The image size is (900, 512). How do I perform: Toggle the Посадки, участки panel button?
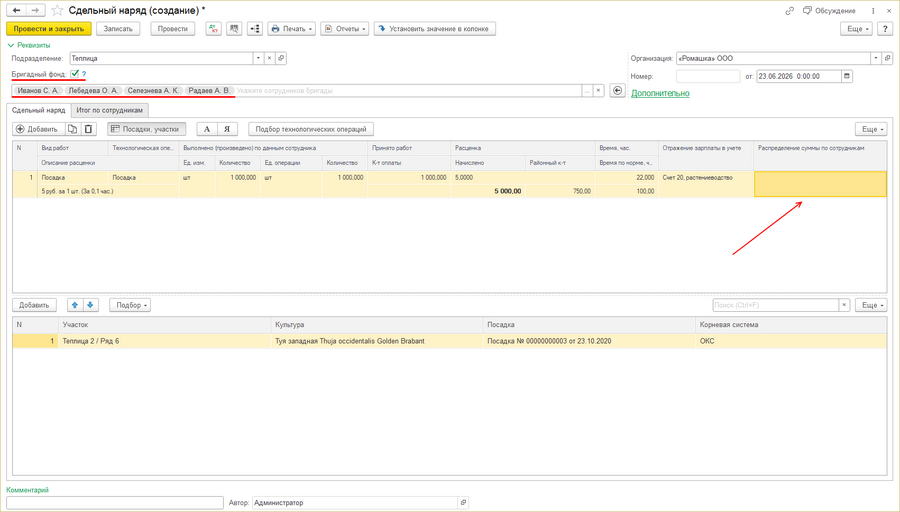pos(146,129)
